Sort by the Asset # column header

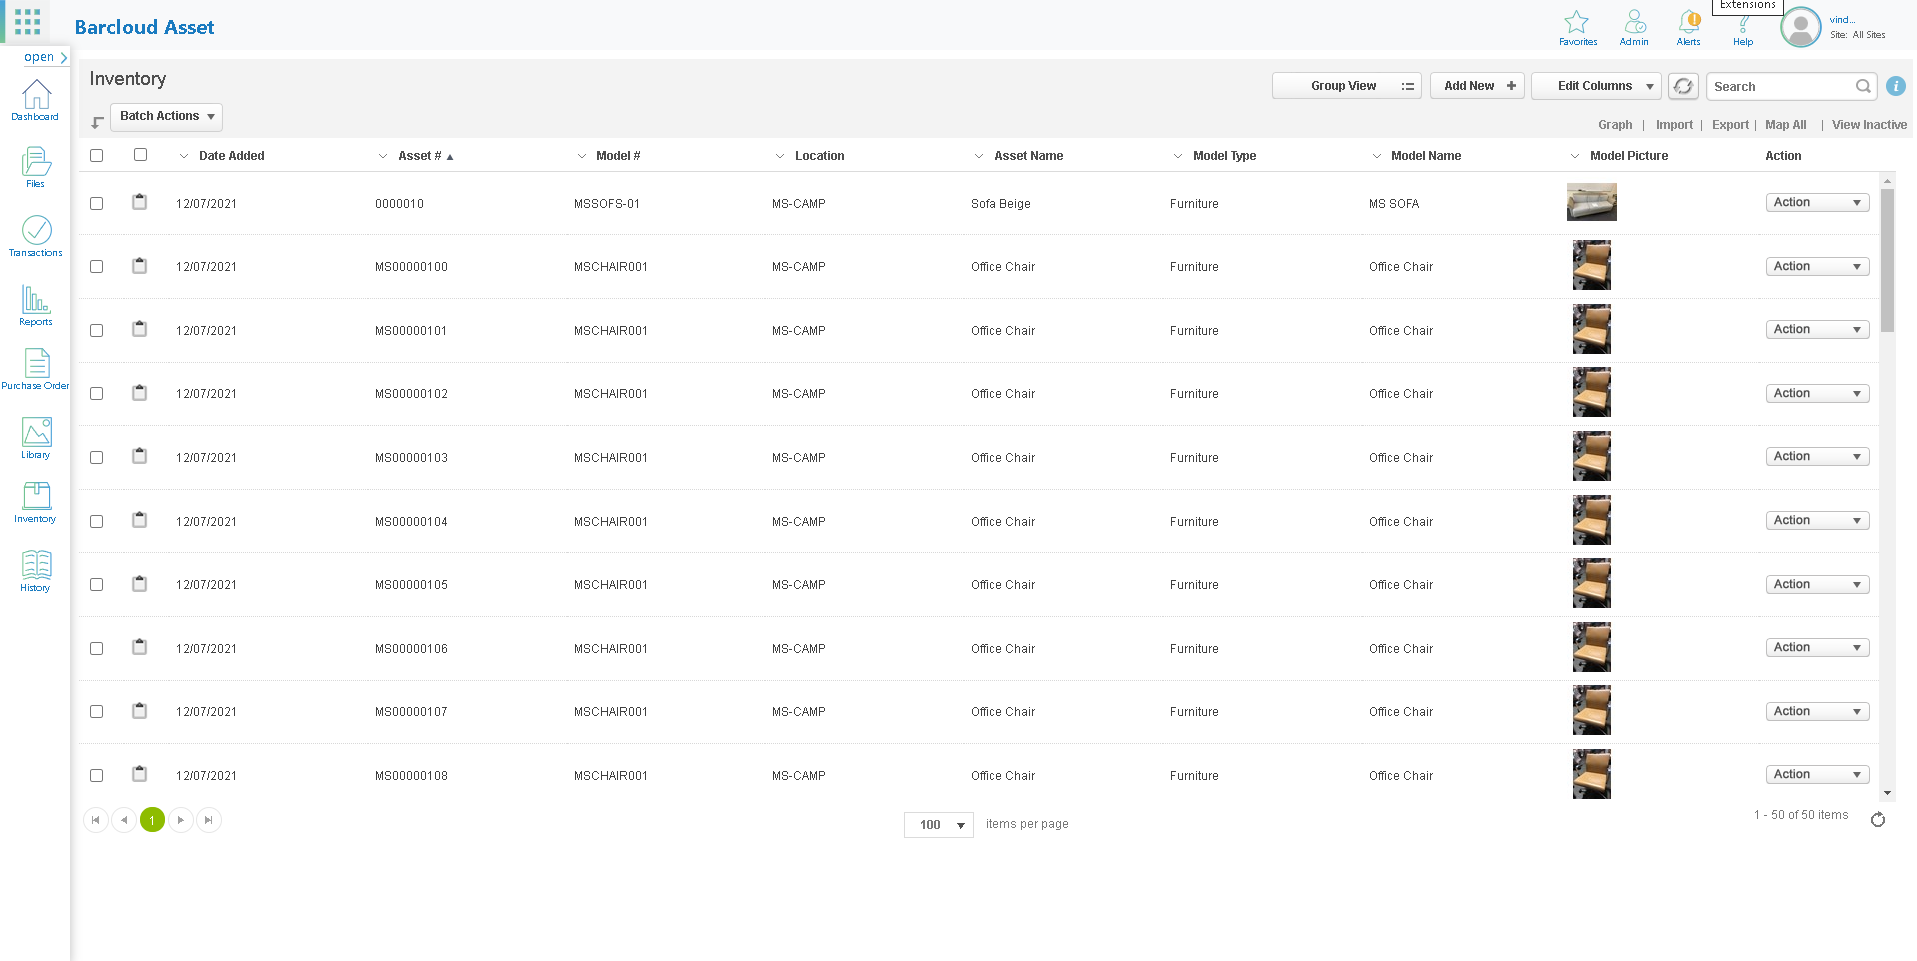pyautogui.click(x=419, y=156)
